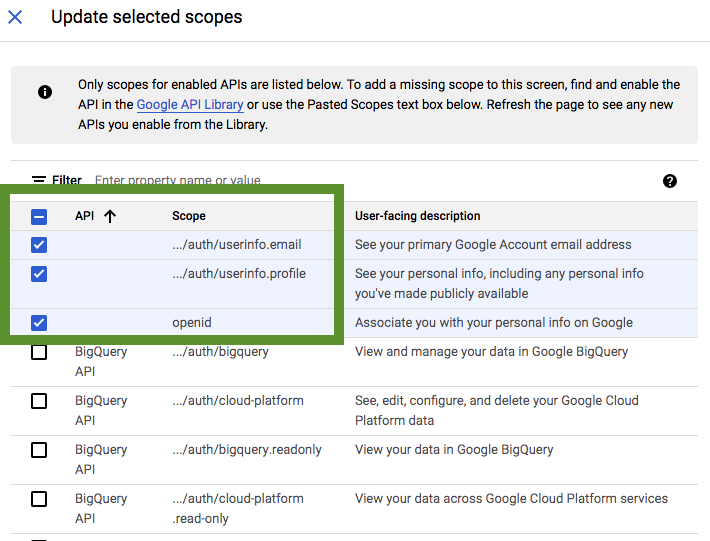Select the .../auth/userinfo.email scope text

point(236,245)
